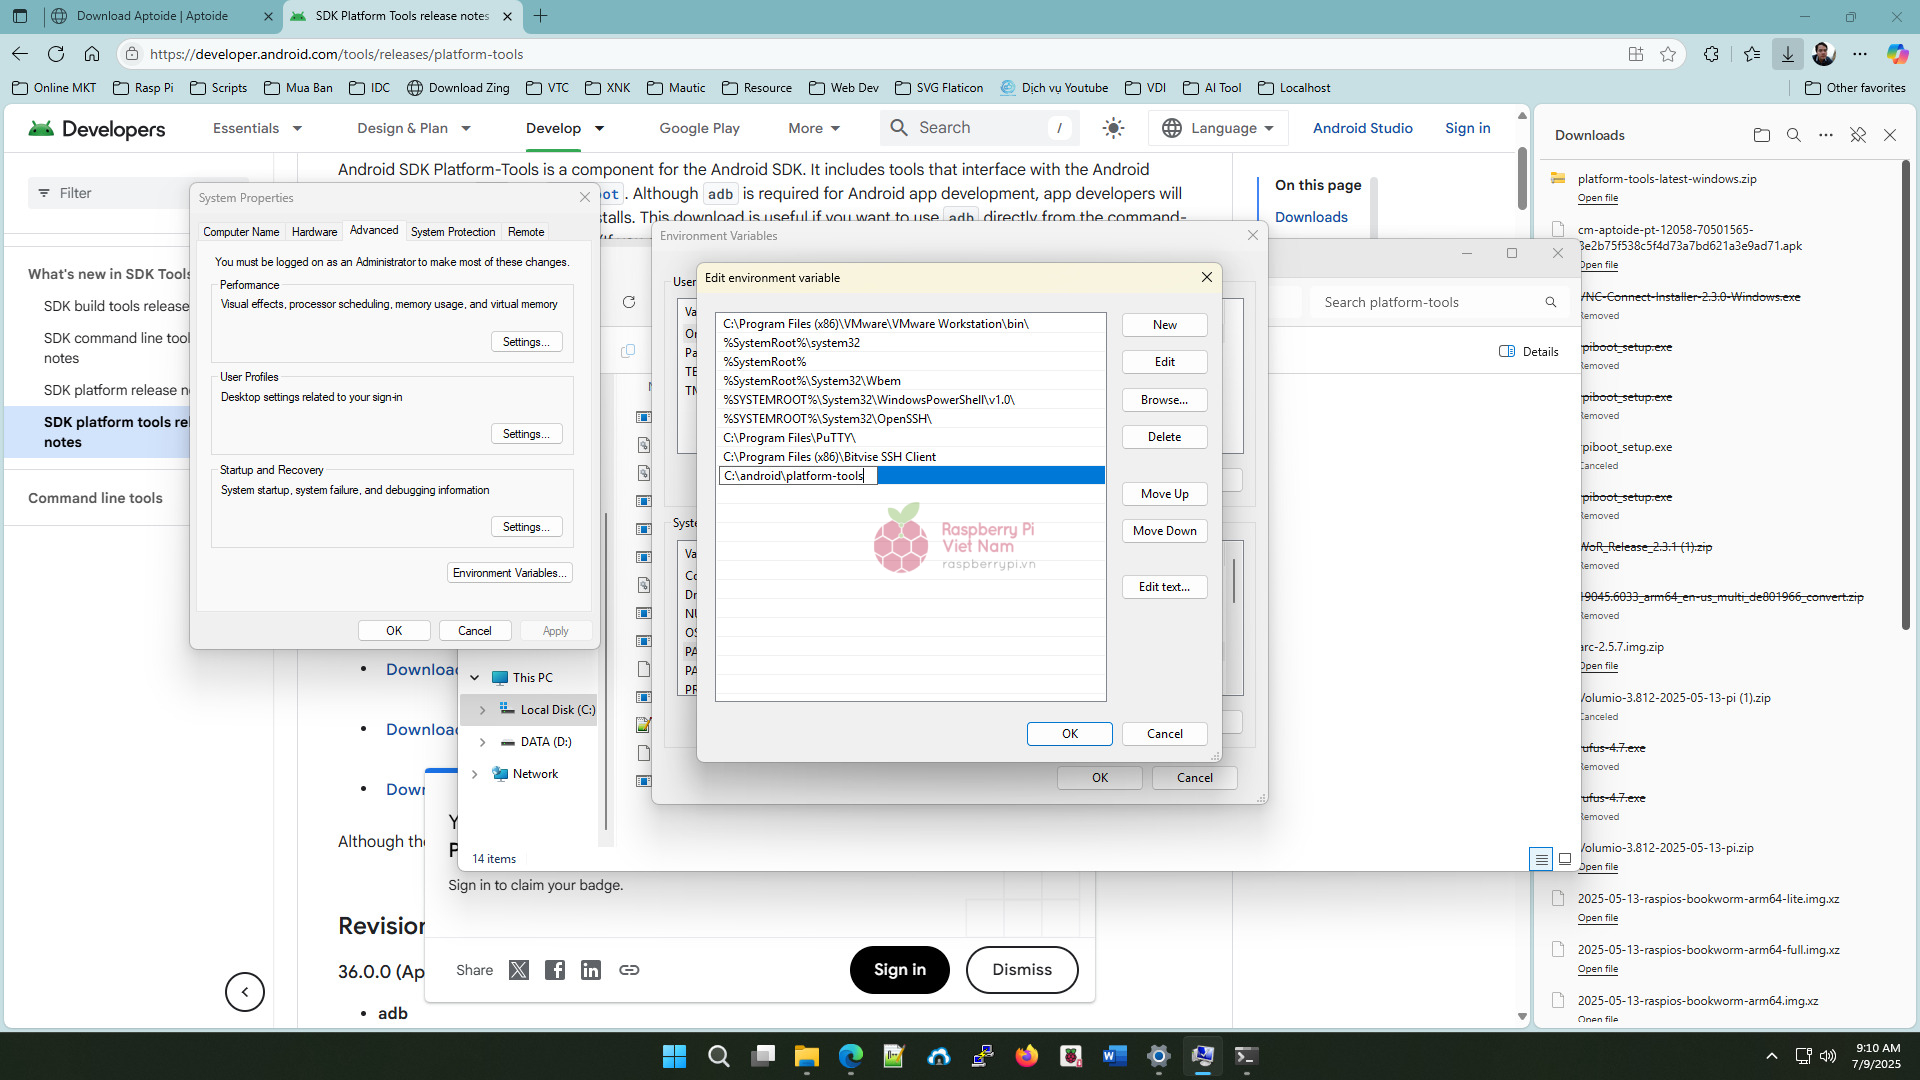Select the %SystemRoot%\system32 path entry
The image size is (1920, 1080).
(910, 343)
